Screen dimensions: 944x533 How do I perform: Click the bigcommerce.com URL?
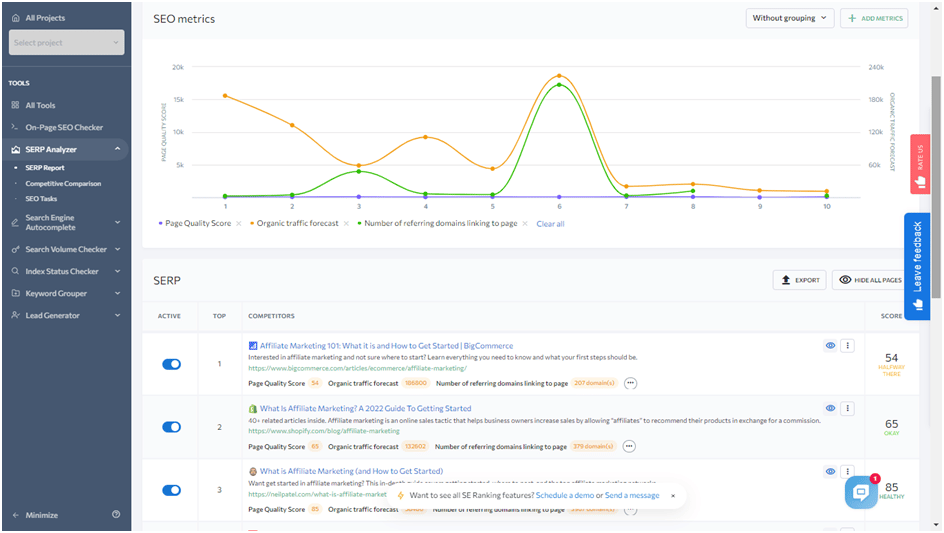point(357,368)
